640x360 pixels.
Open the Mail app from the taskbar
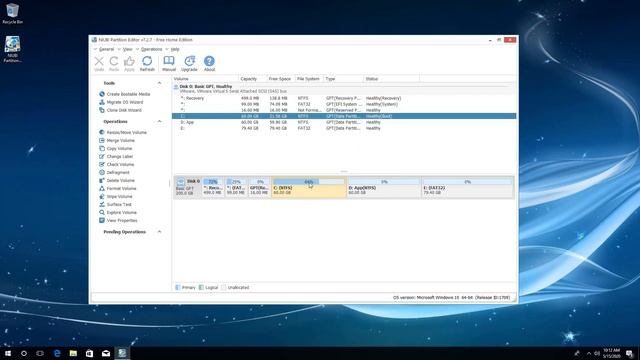(x=106, y=353)
